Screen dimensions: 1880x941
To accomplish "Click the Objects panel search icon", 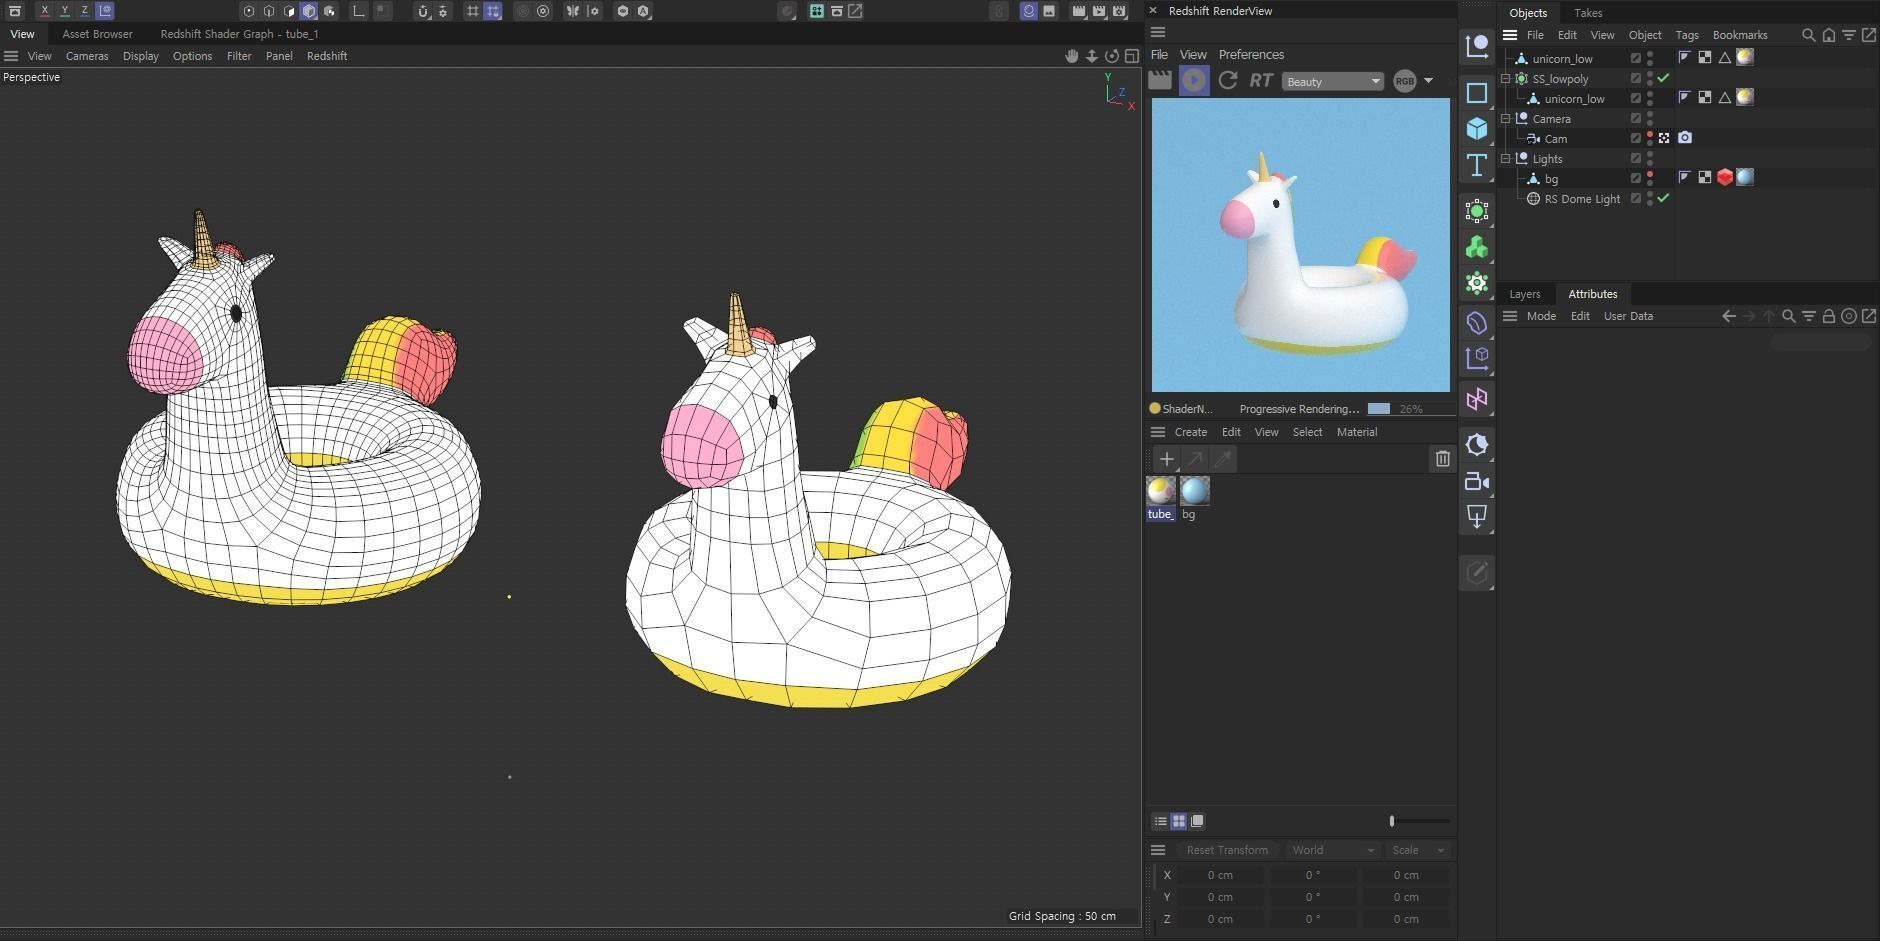I will point(1808,35).
